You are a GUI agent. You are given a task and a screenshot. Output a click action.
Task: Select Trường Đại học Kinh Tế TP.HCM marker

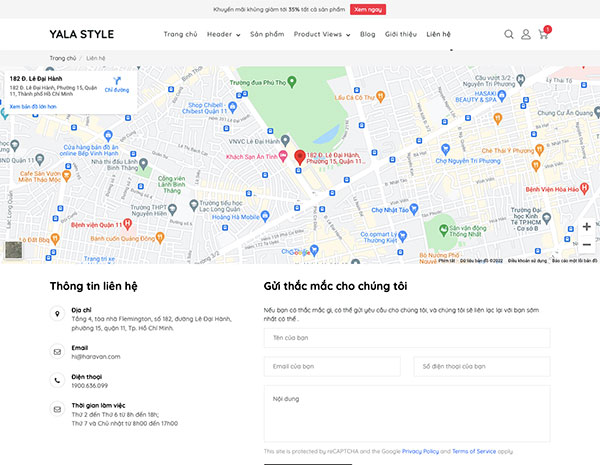tap(546, 218)
